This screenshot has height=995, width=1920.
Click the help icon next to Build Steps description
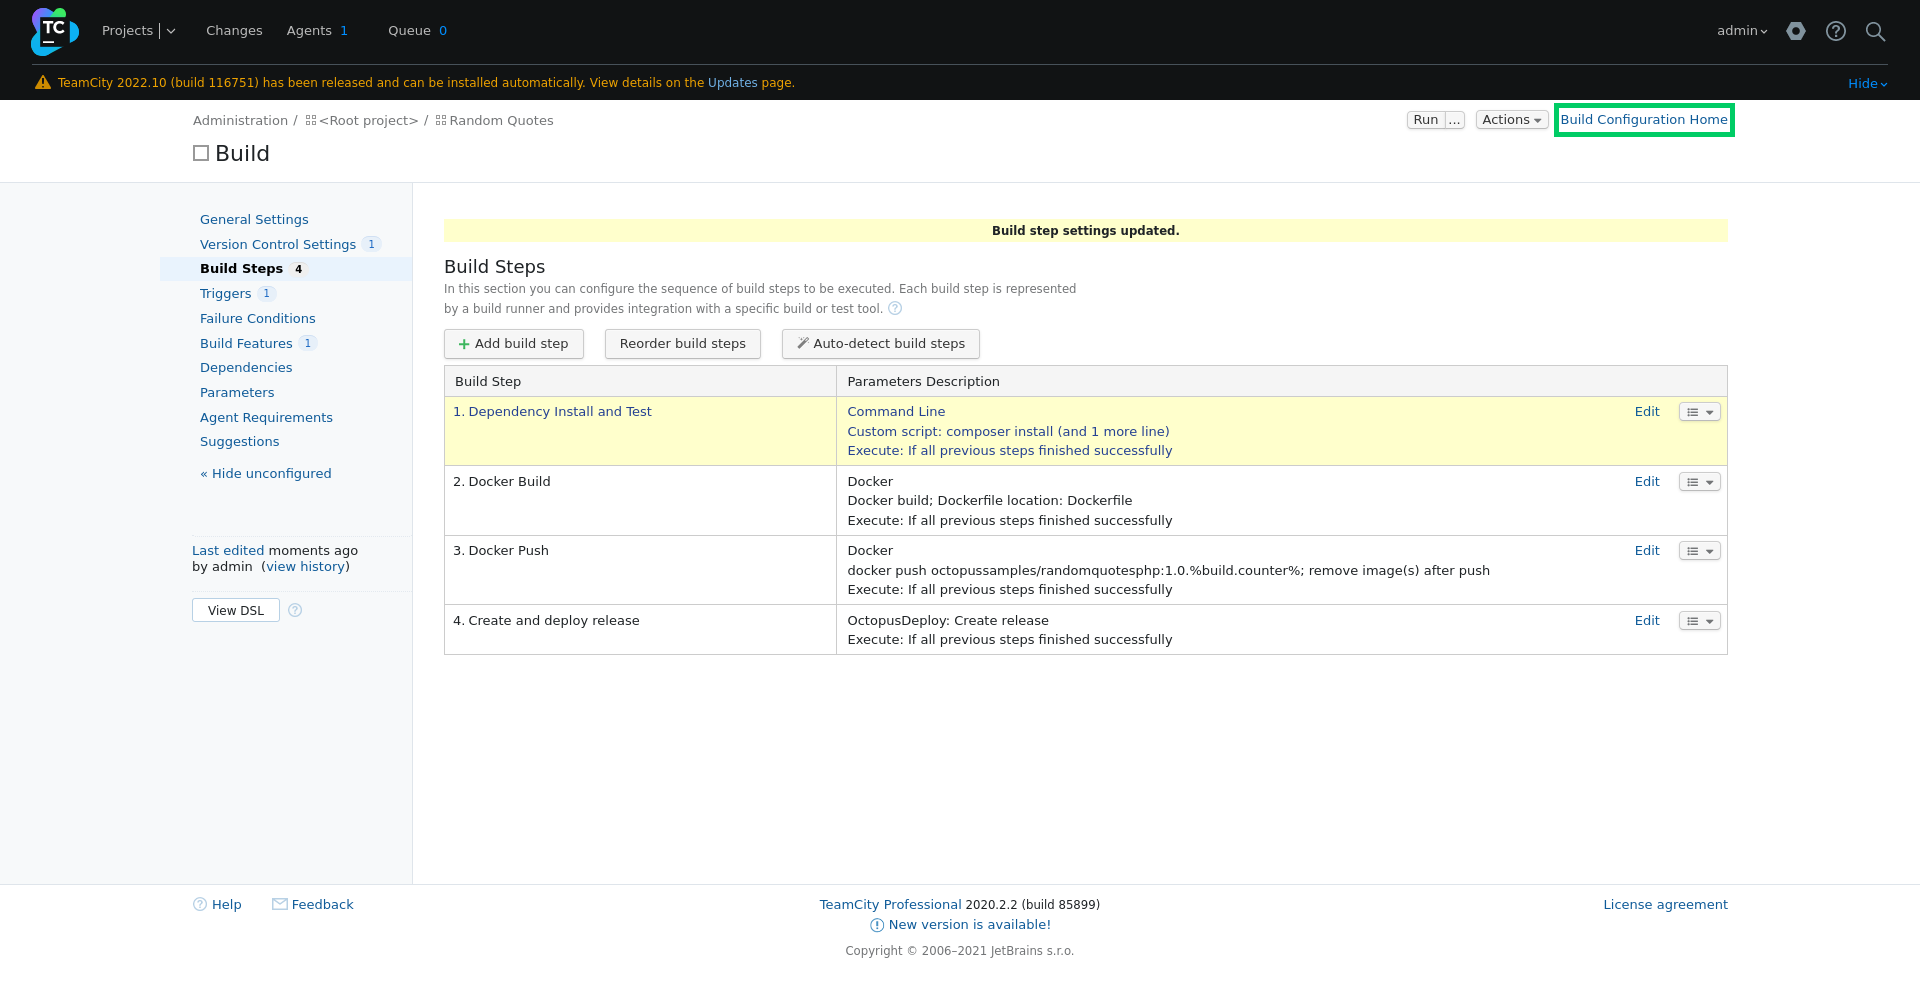895,309
